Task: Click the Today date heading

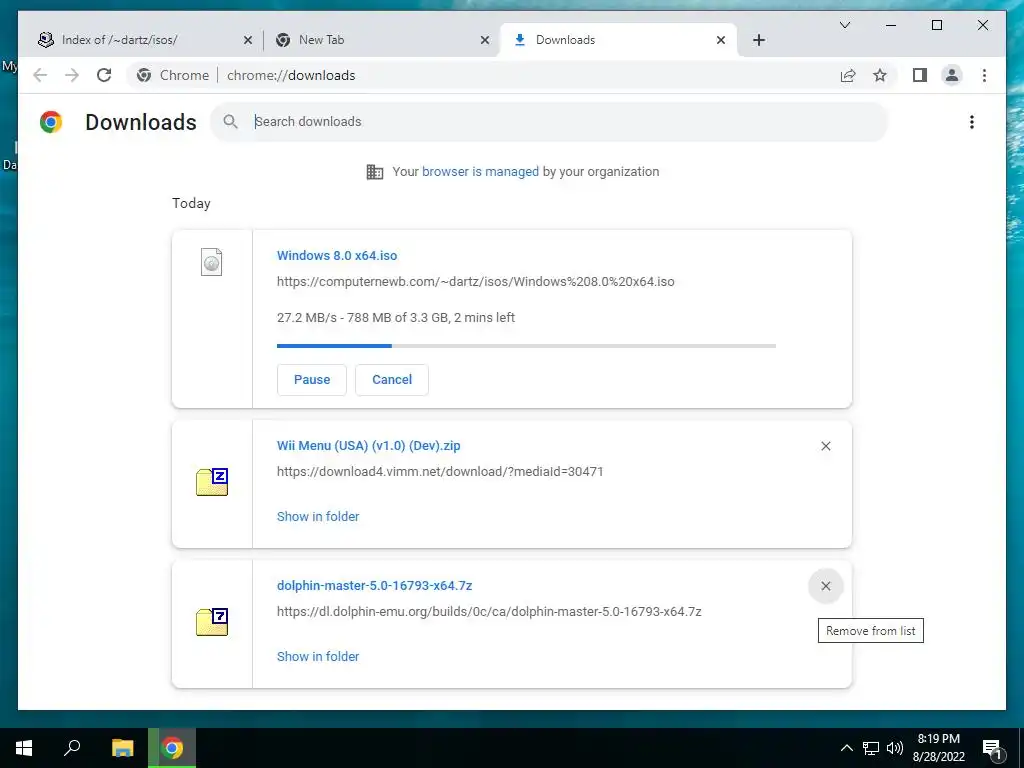Action: 191,203
